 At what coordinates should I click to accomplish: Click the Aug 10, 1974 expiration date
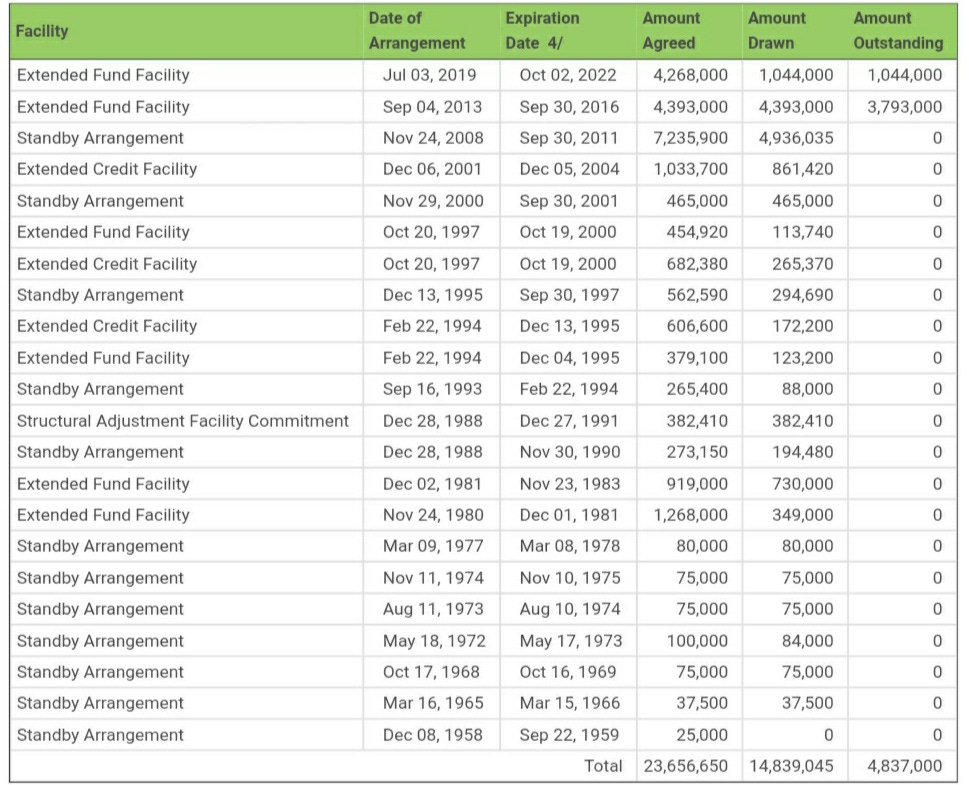570,609
